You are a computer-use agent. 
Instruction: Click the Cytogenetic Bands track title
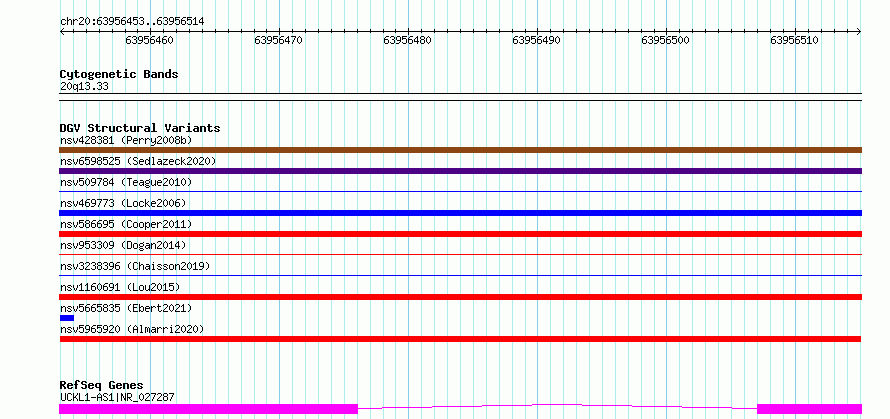119,74
